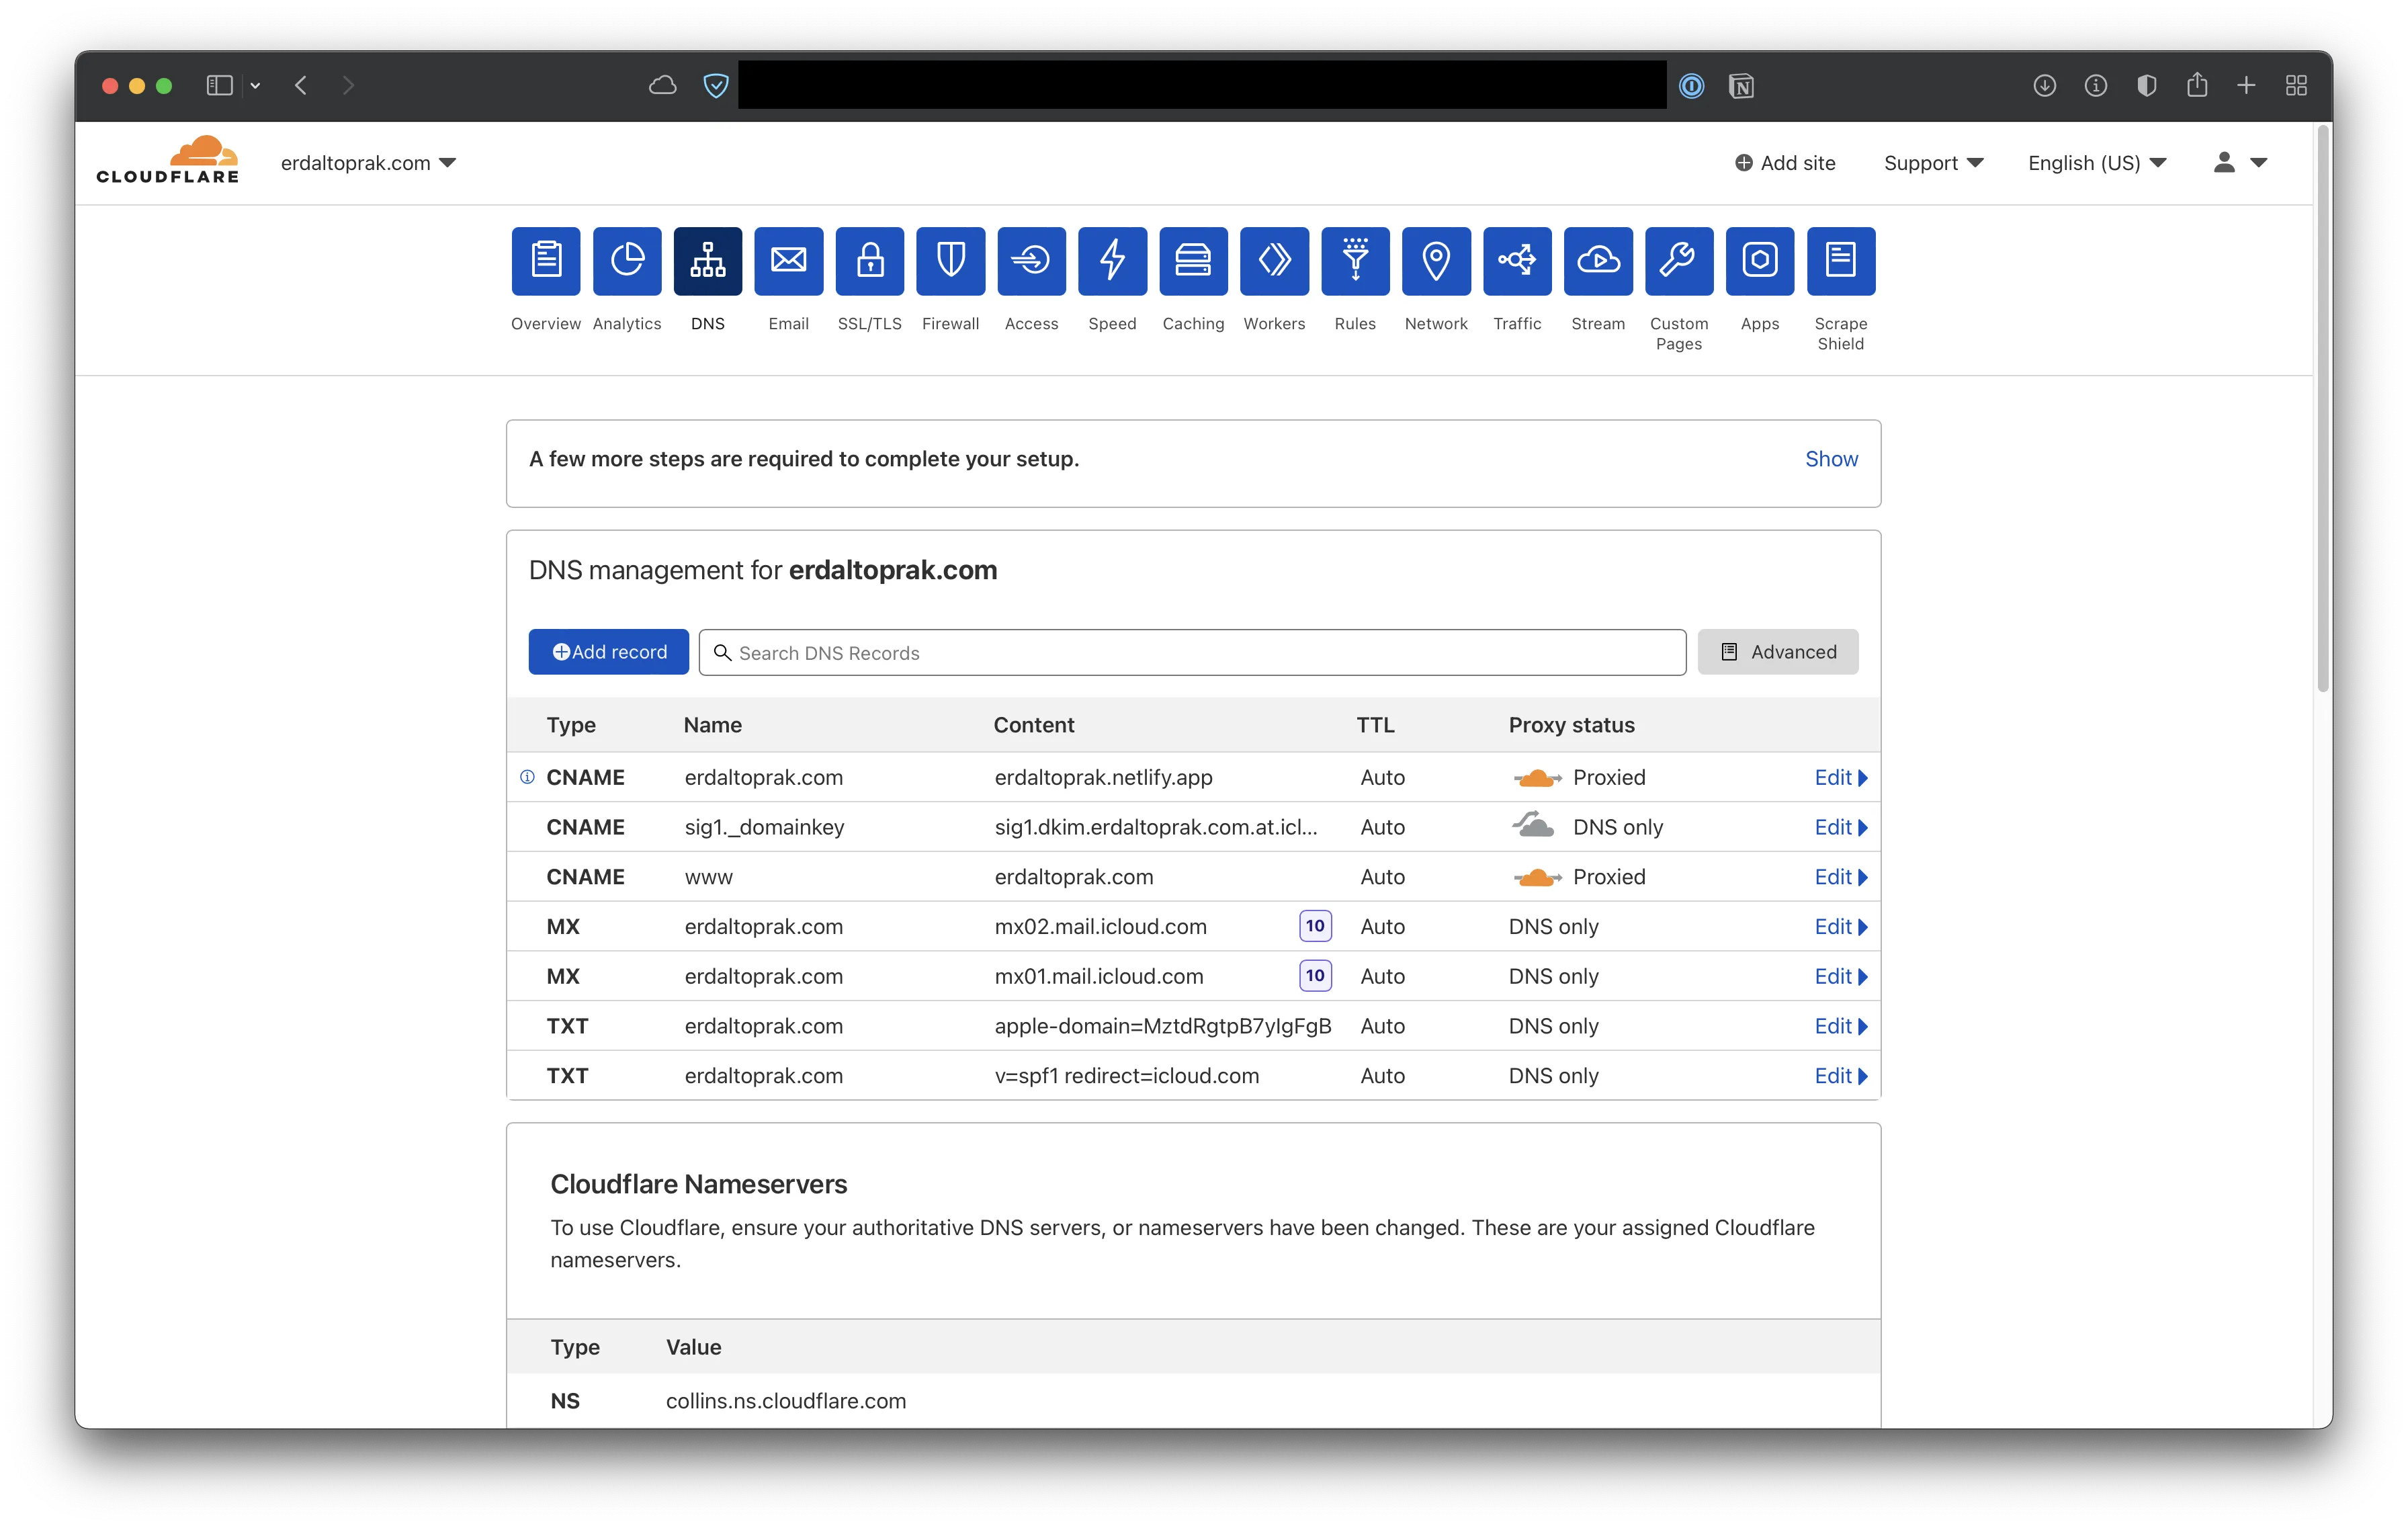
Task: Open the Firewall shield icon
Action: 950,261
